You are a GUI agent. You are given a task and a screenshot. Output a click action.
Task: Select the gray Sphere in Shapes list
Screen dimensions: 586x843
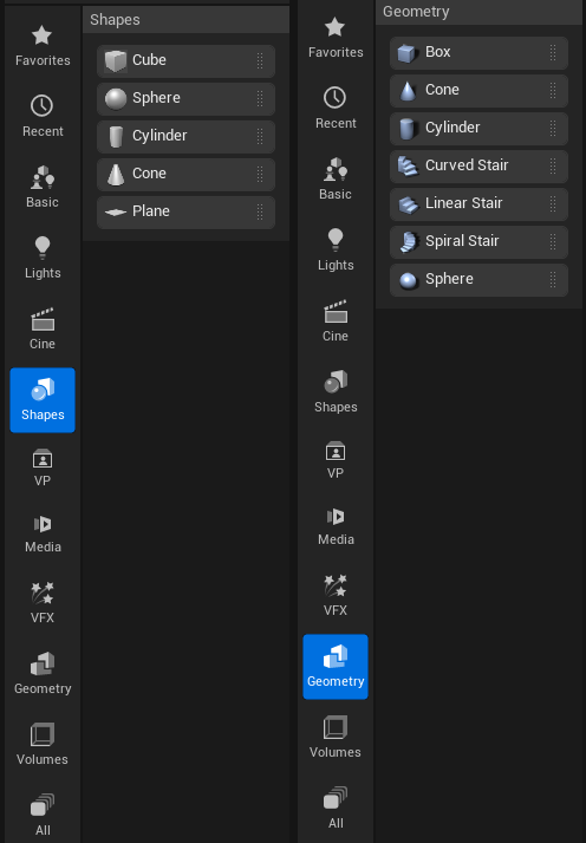click(116, 98)
